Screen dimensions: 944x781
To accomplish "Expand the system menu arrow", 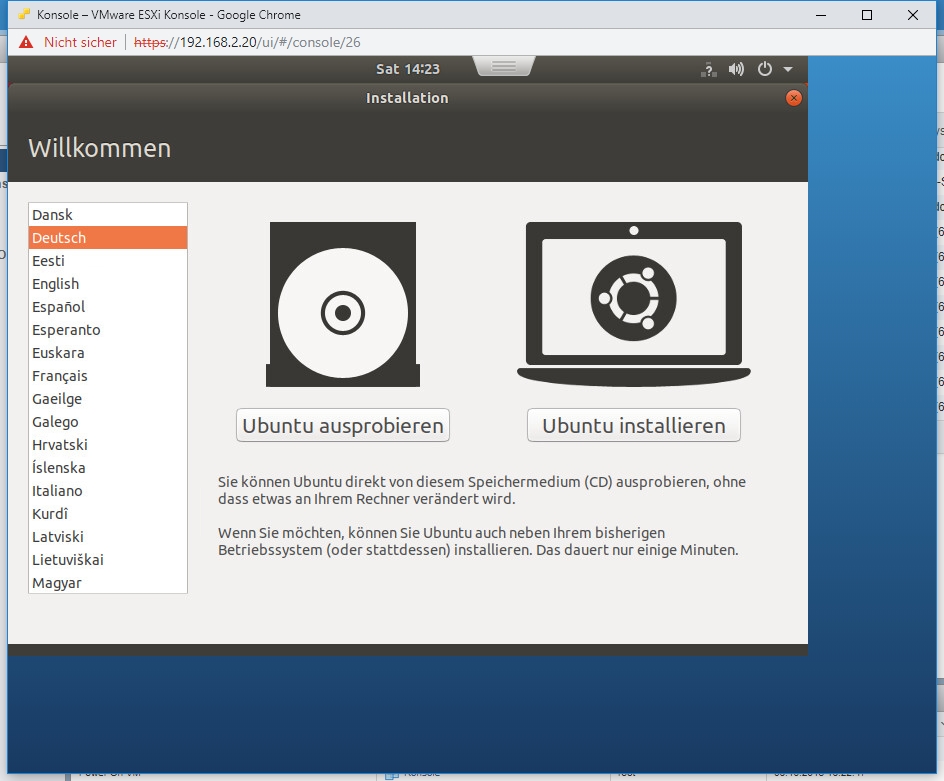I will 787,70.
